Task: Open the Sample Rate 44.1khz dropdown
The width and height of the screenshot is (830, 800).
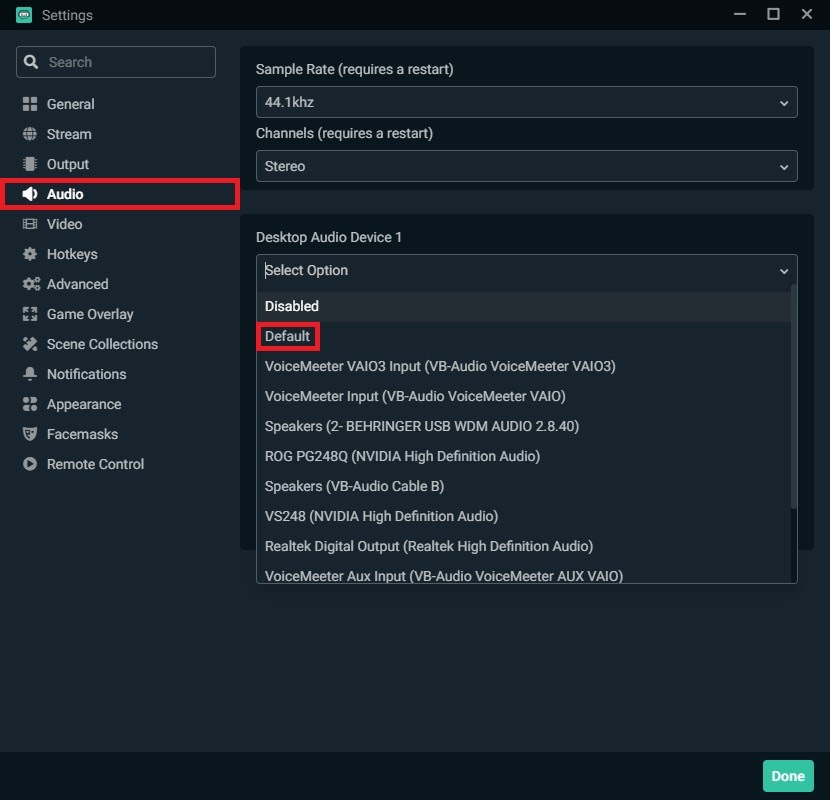Action: point(527,102)
